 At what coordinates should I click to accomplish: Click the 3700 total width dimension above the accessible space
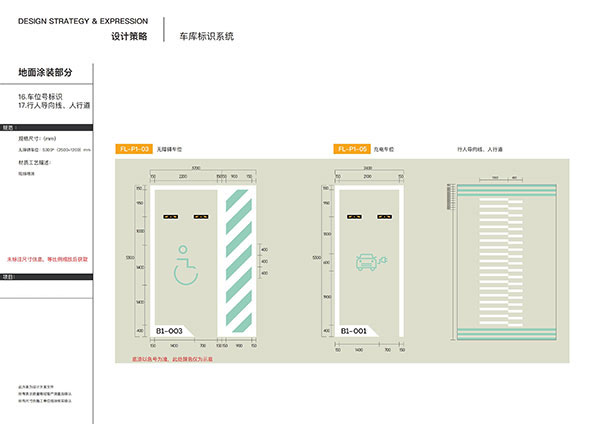pos(196,168)
